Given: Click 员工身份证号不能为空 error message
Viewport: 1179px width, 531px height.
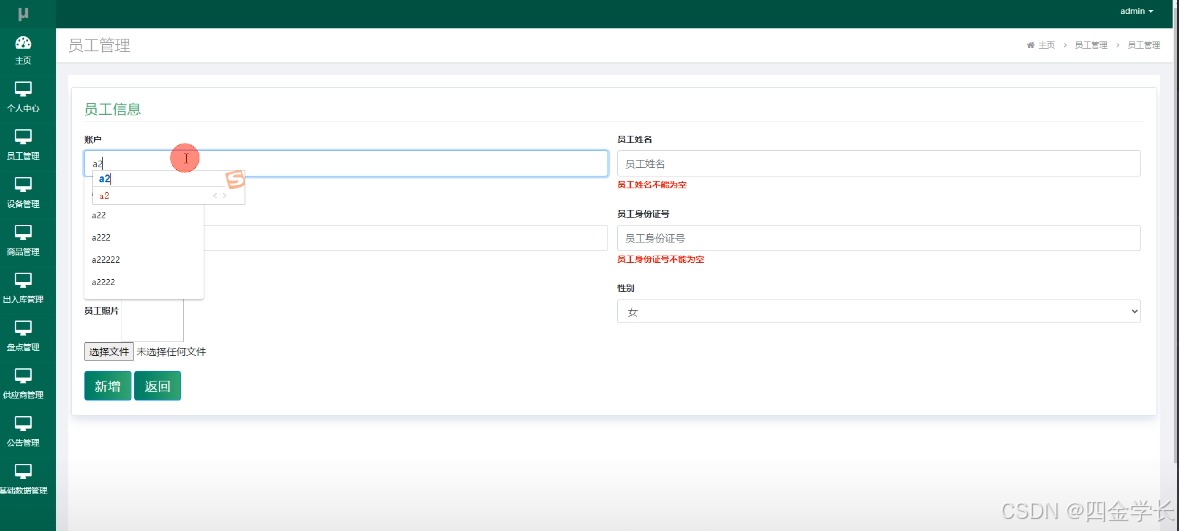Looking at the screenshot, I should click(x=660, y=259).
